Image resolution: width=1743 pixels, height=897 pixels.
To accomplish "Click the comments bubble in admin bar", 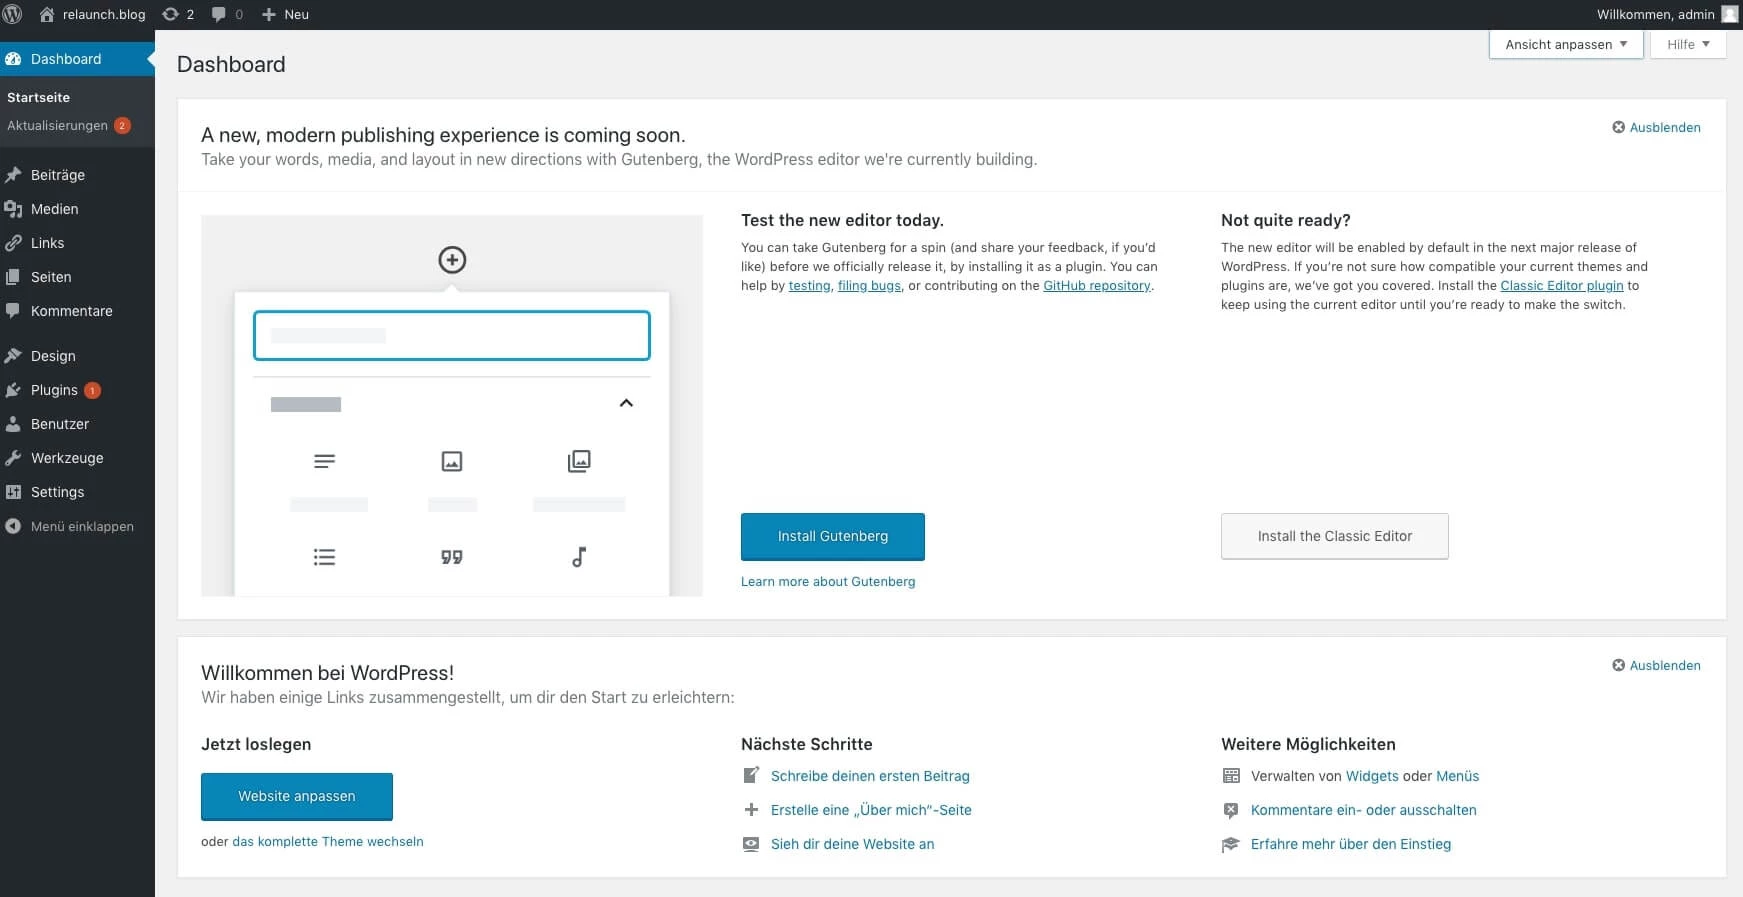I will (220, 14).
